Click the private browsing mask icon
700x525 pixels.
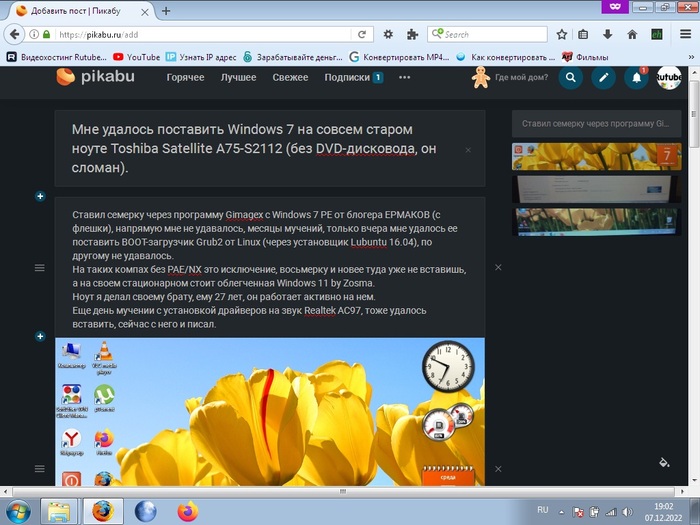point(615,7)
